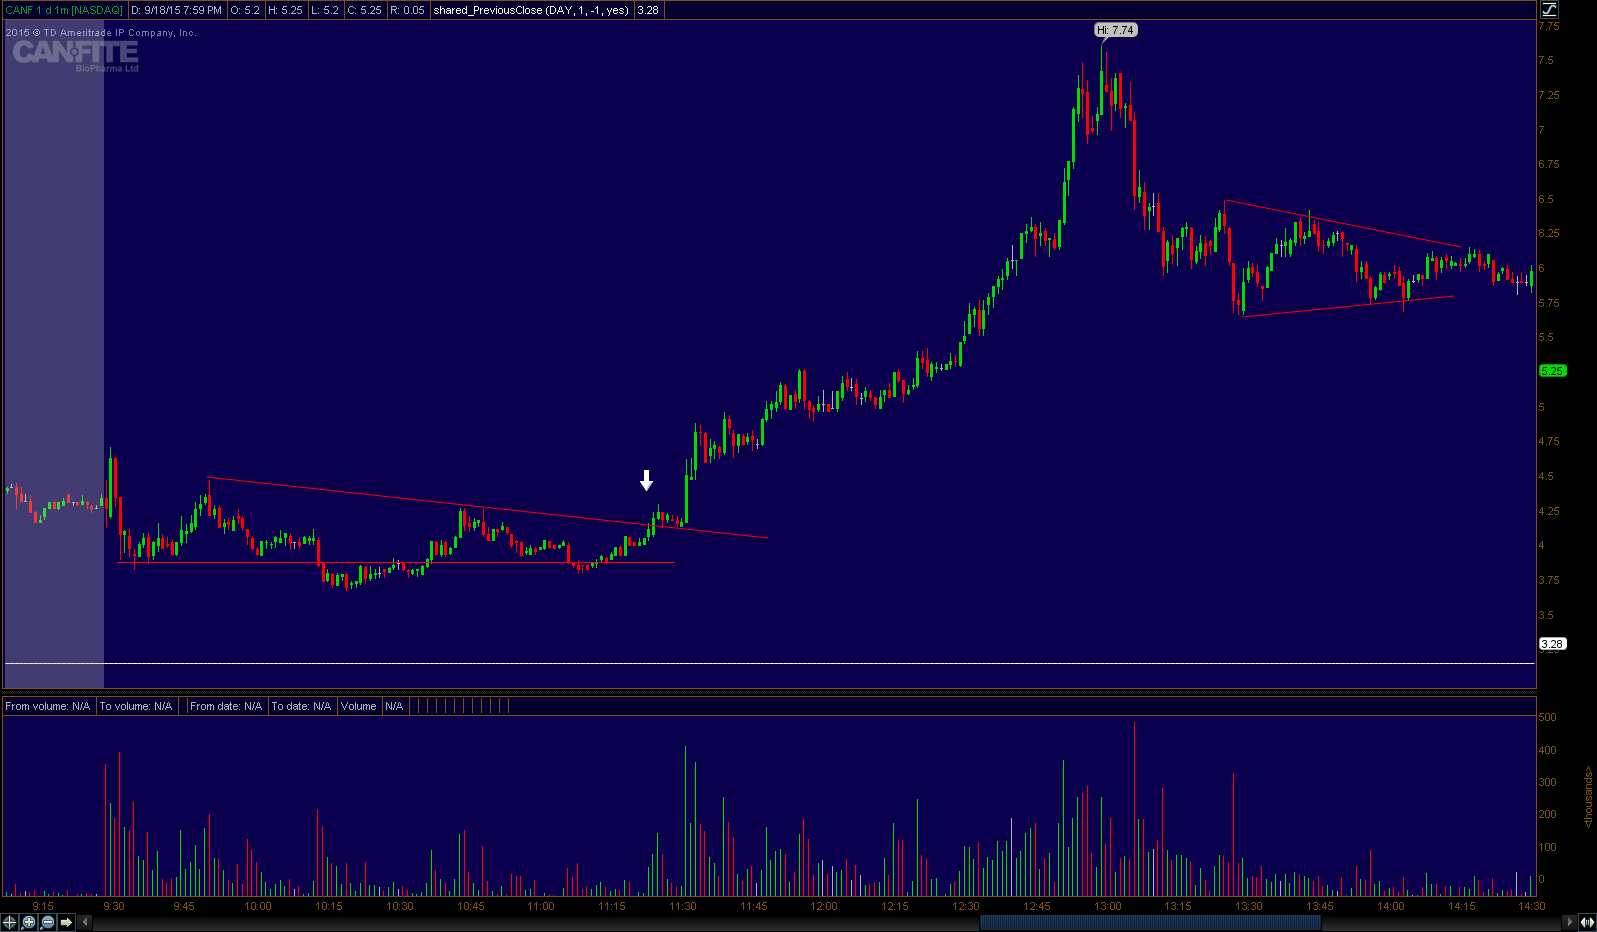
Task: Click the 500 volume axis label
Action: tap(1547, 717)
